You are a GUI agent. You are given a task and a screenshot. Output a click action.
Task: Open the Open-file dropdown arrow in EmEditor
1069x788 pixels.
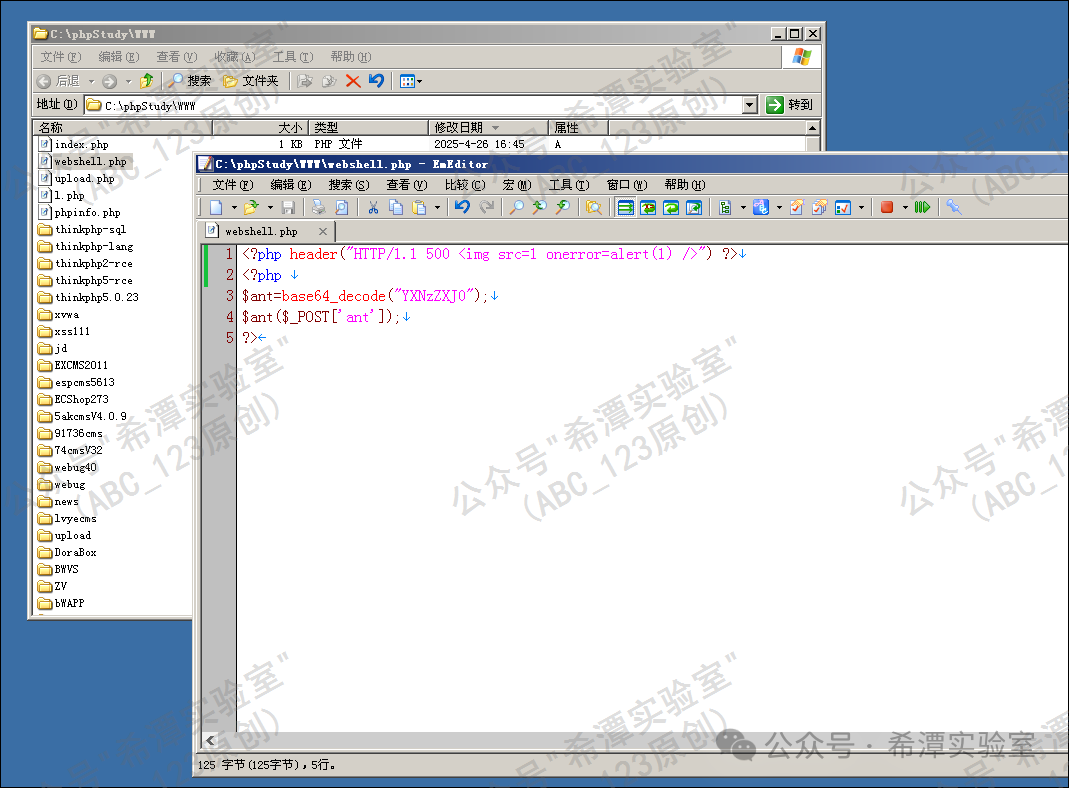(270, 207)
